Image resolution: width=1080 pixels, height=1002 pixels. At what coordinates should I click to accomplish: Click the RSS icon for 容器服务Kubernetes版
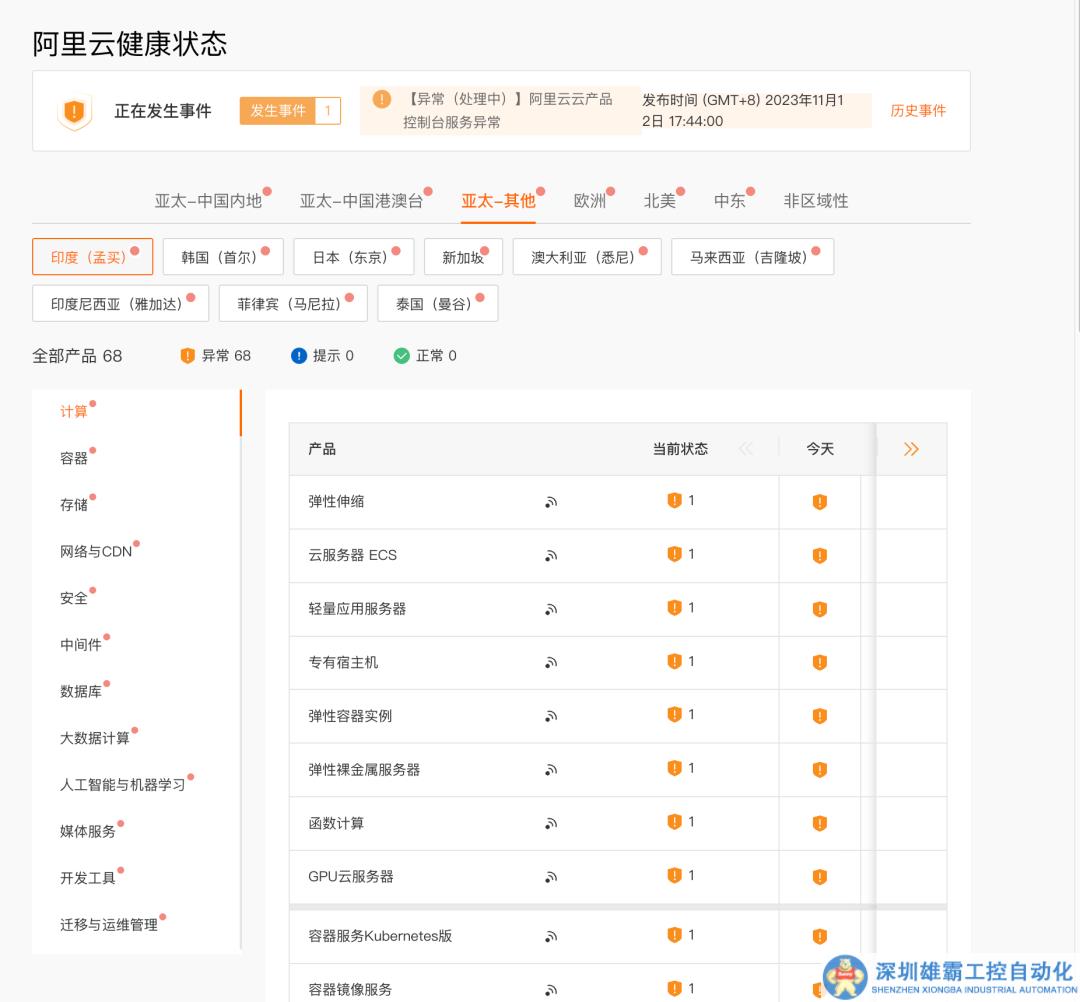[x=551, y=936]
